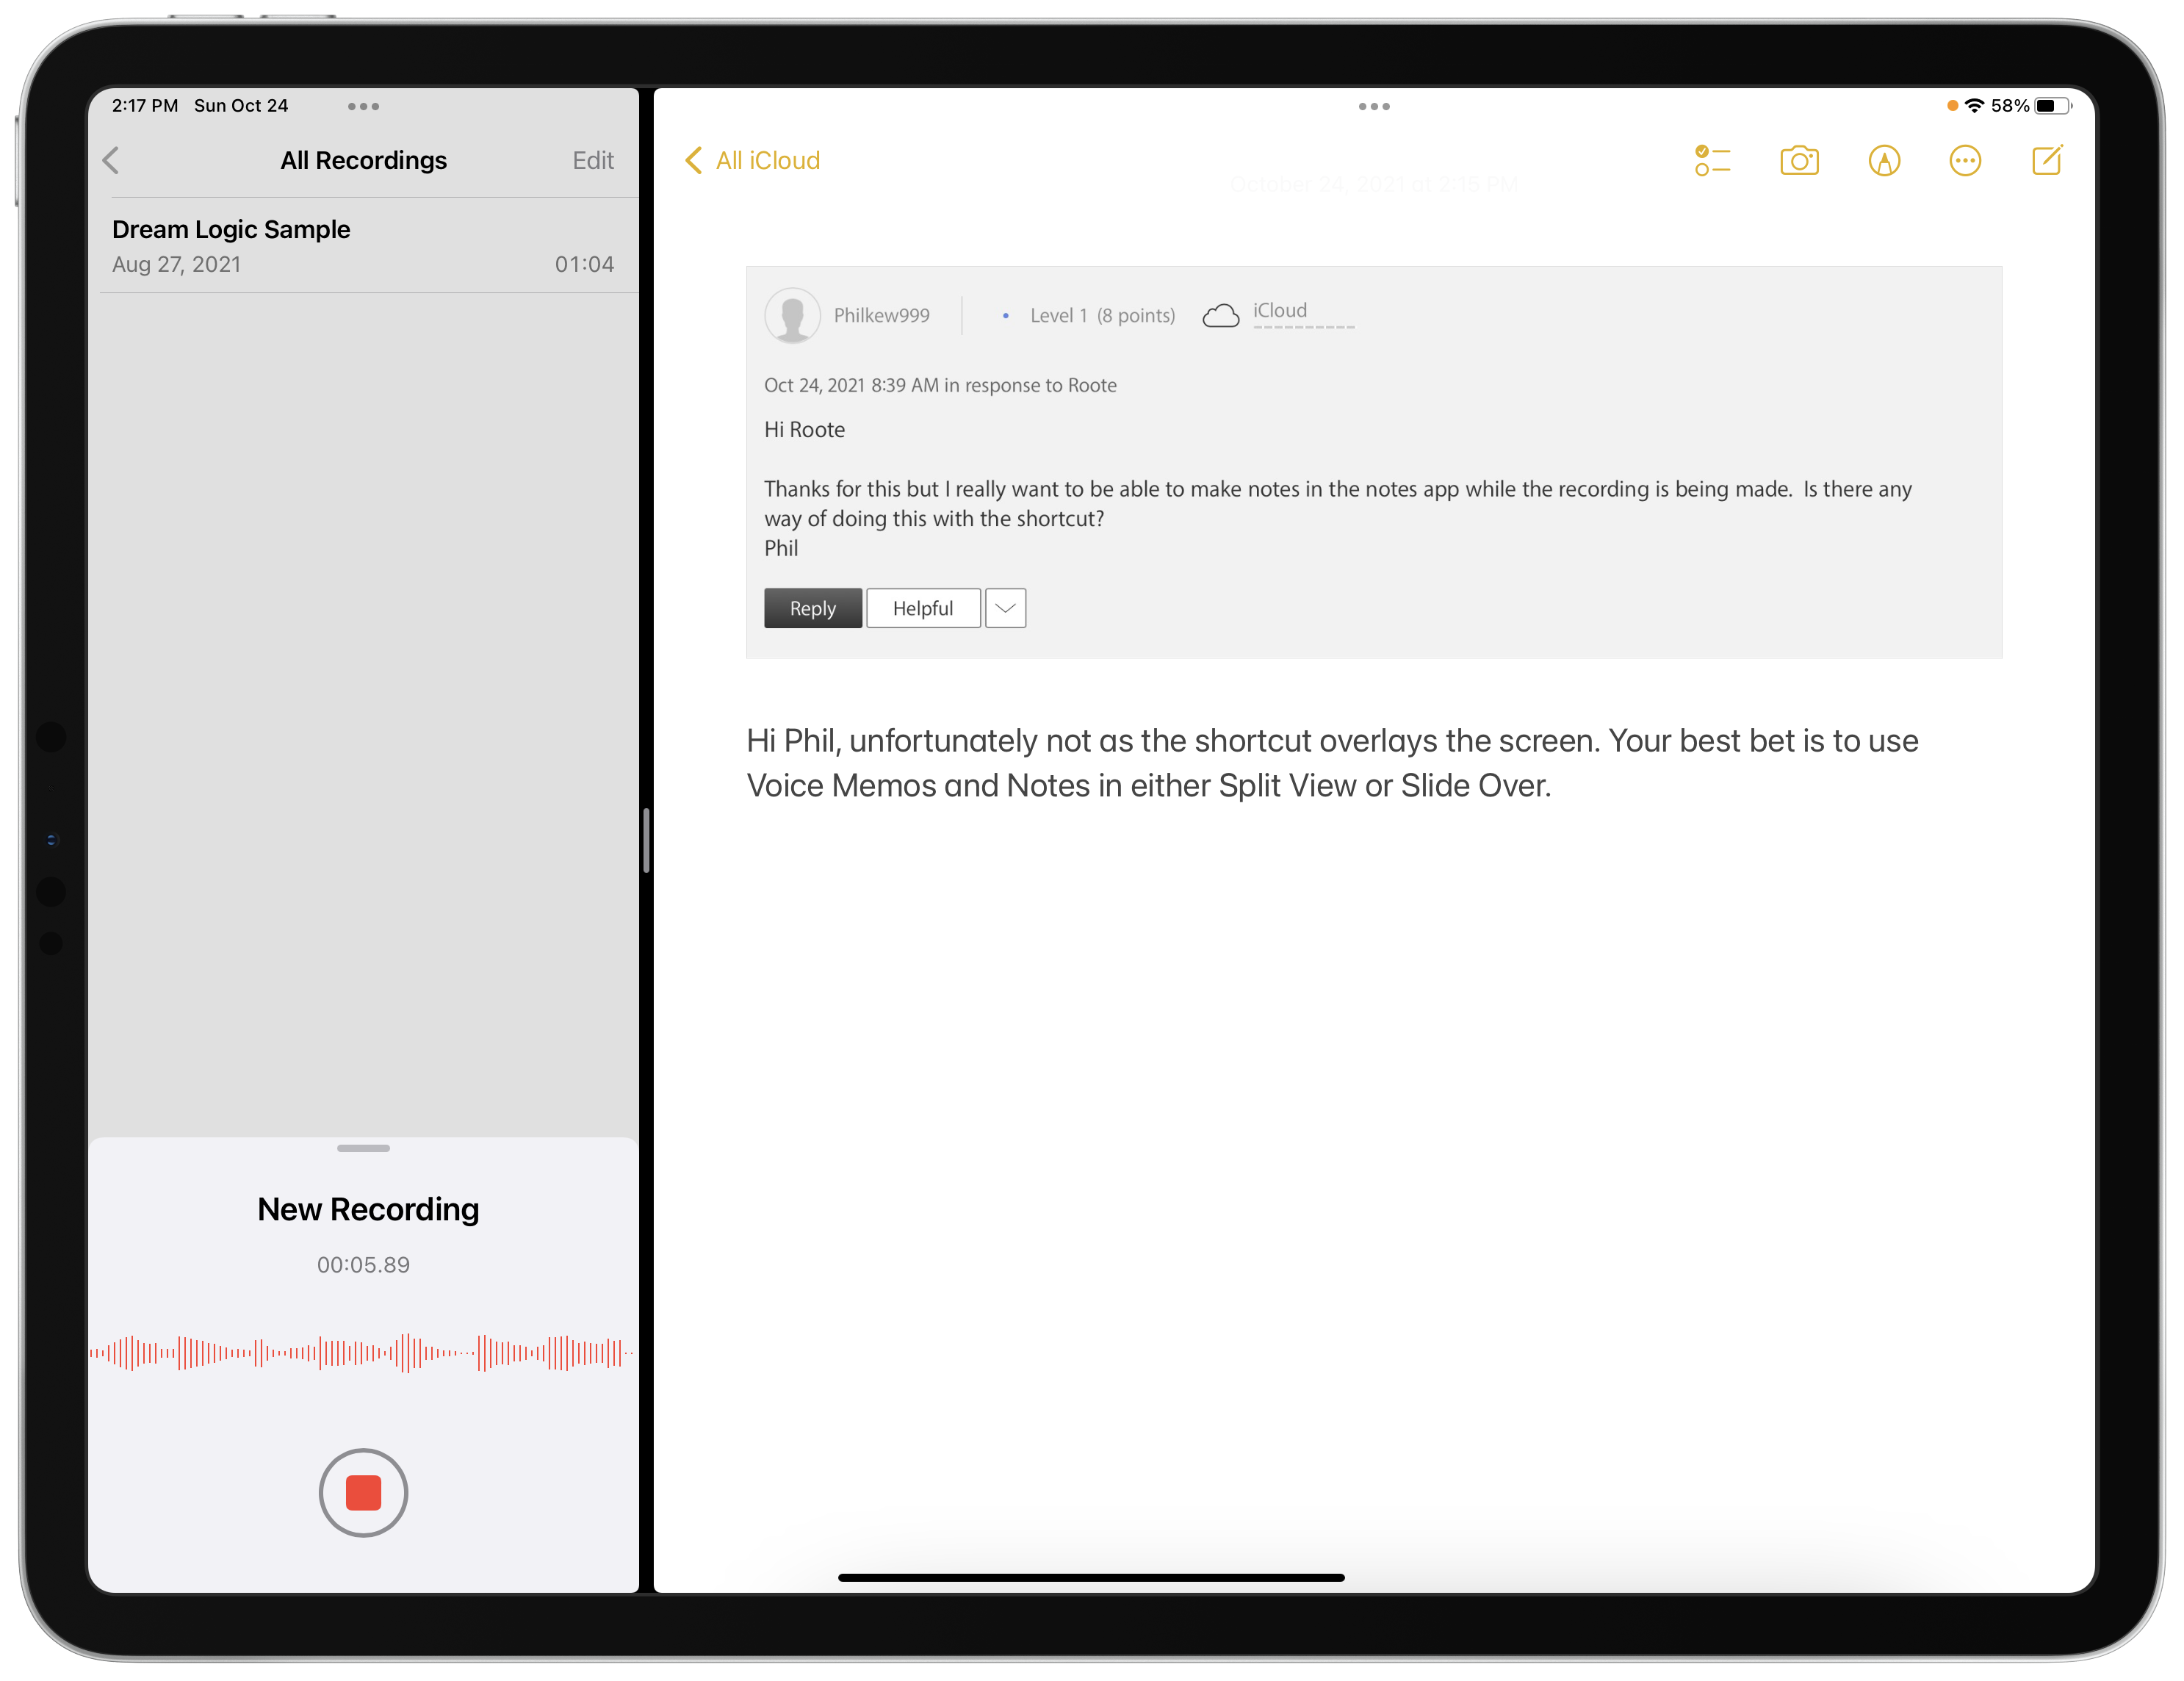Open Markup with the pen icon
The width and height of the screenshot is (2184, 1681).
click(x=1883, y=161)
